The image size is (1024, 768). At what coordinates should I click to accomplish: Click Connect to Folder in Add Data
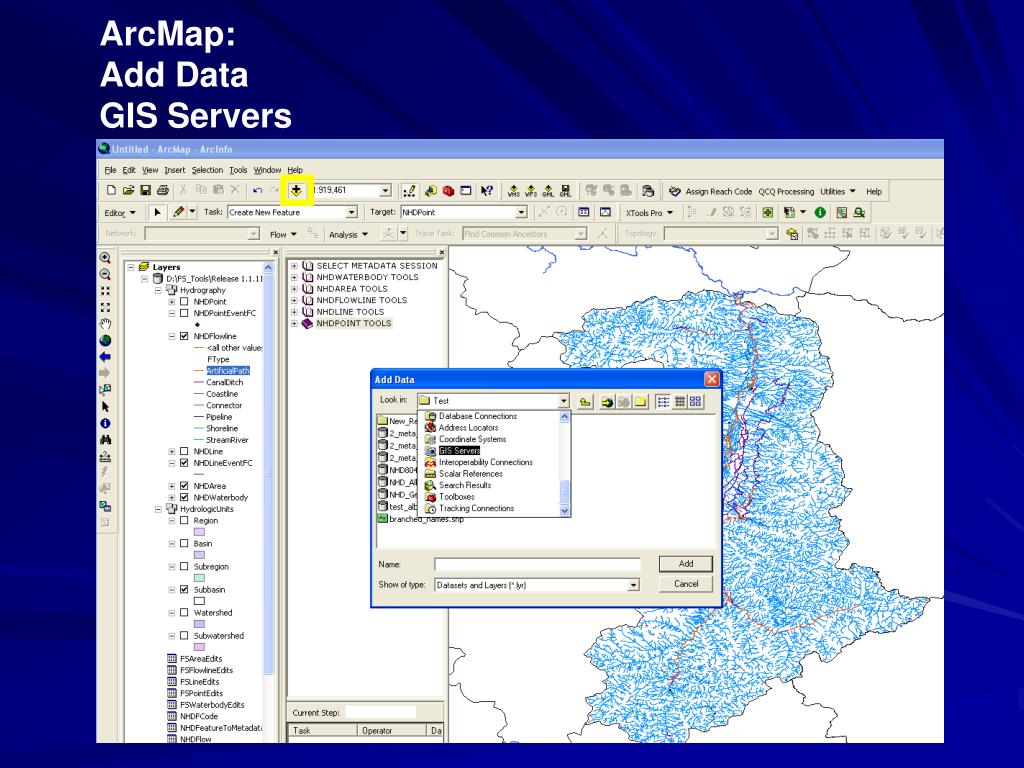607,402
